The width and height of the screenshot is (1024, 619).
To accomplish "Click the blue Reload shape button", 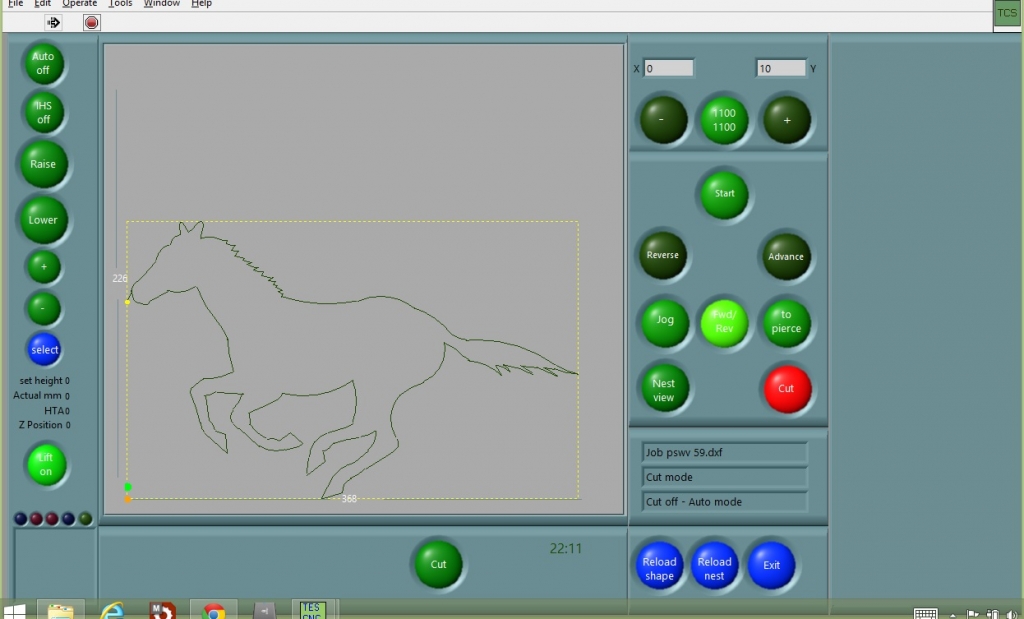I will (659, 568).
